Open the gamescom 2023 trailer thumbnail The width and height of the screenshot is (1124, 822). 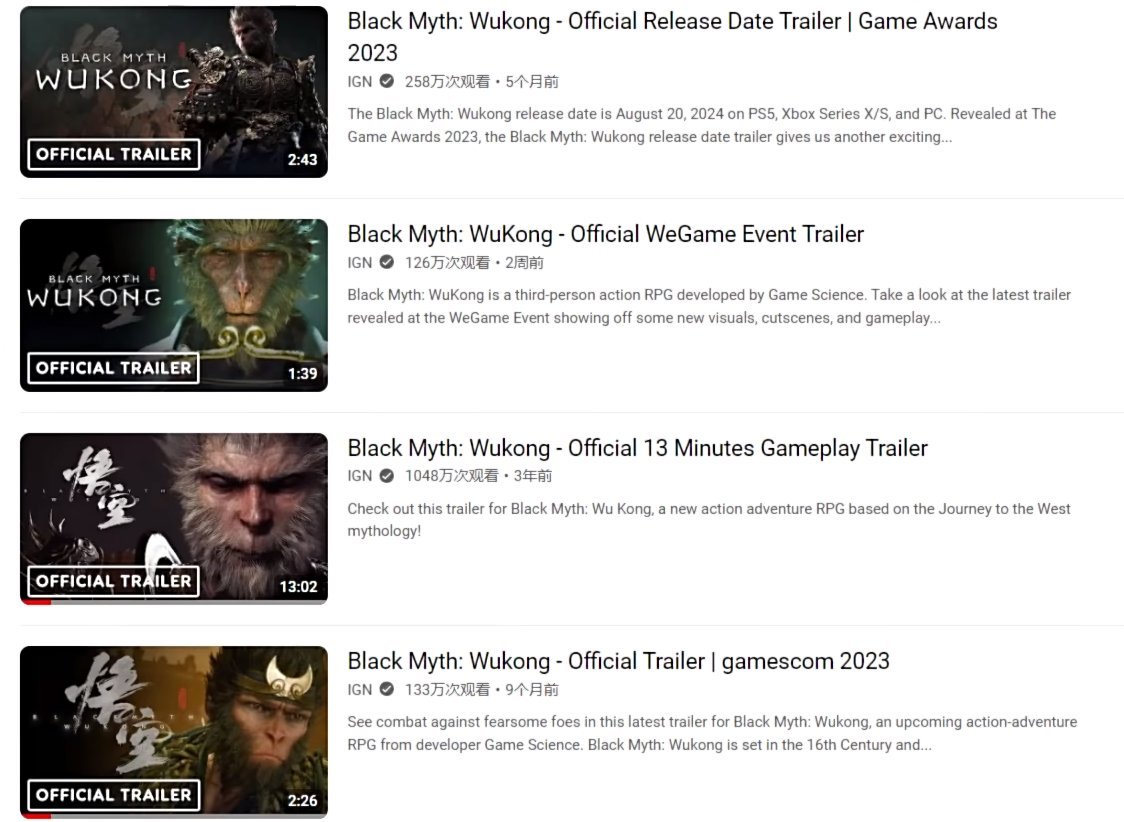coord(173,732)
